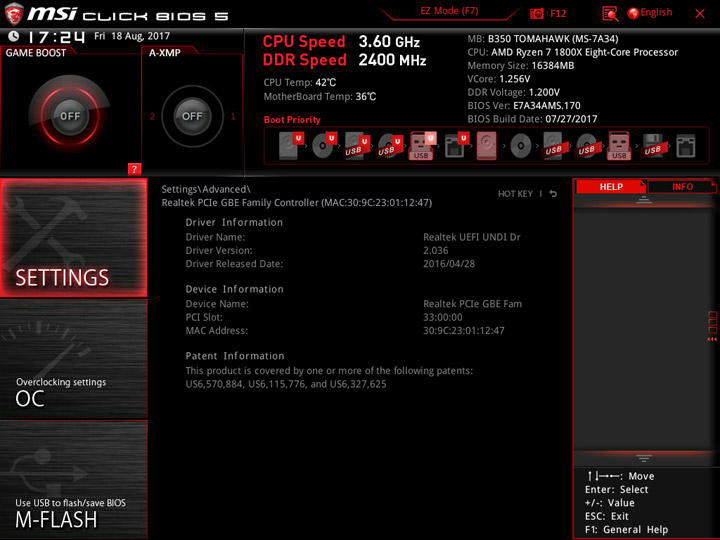
Task: Select the UEFI network boot device
Action: click(x=456, y=146)
